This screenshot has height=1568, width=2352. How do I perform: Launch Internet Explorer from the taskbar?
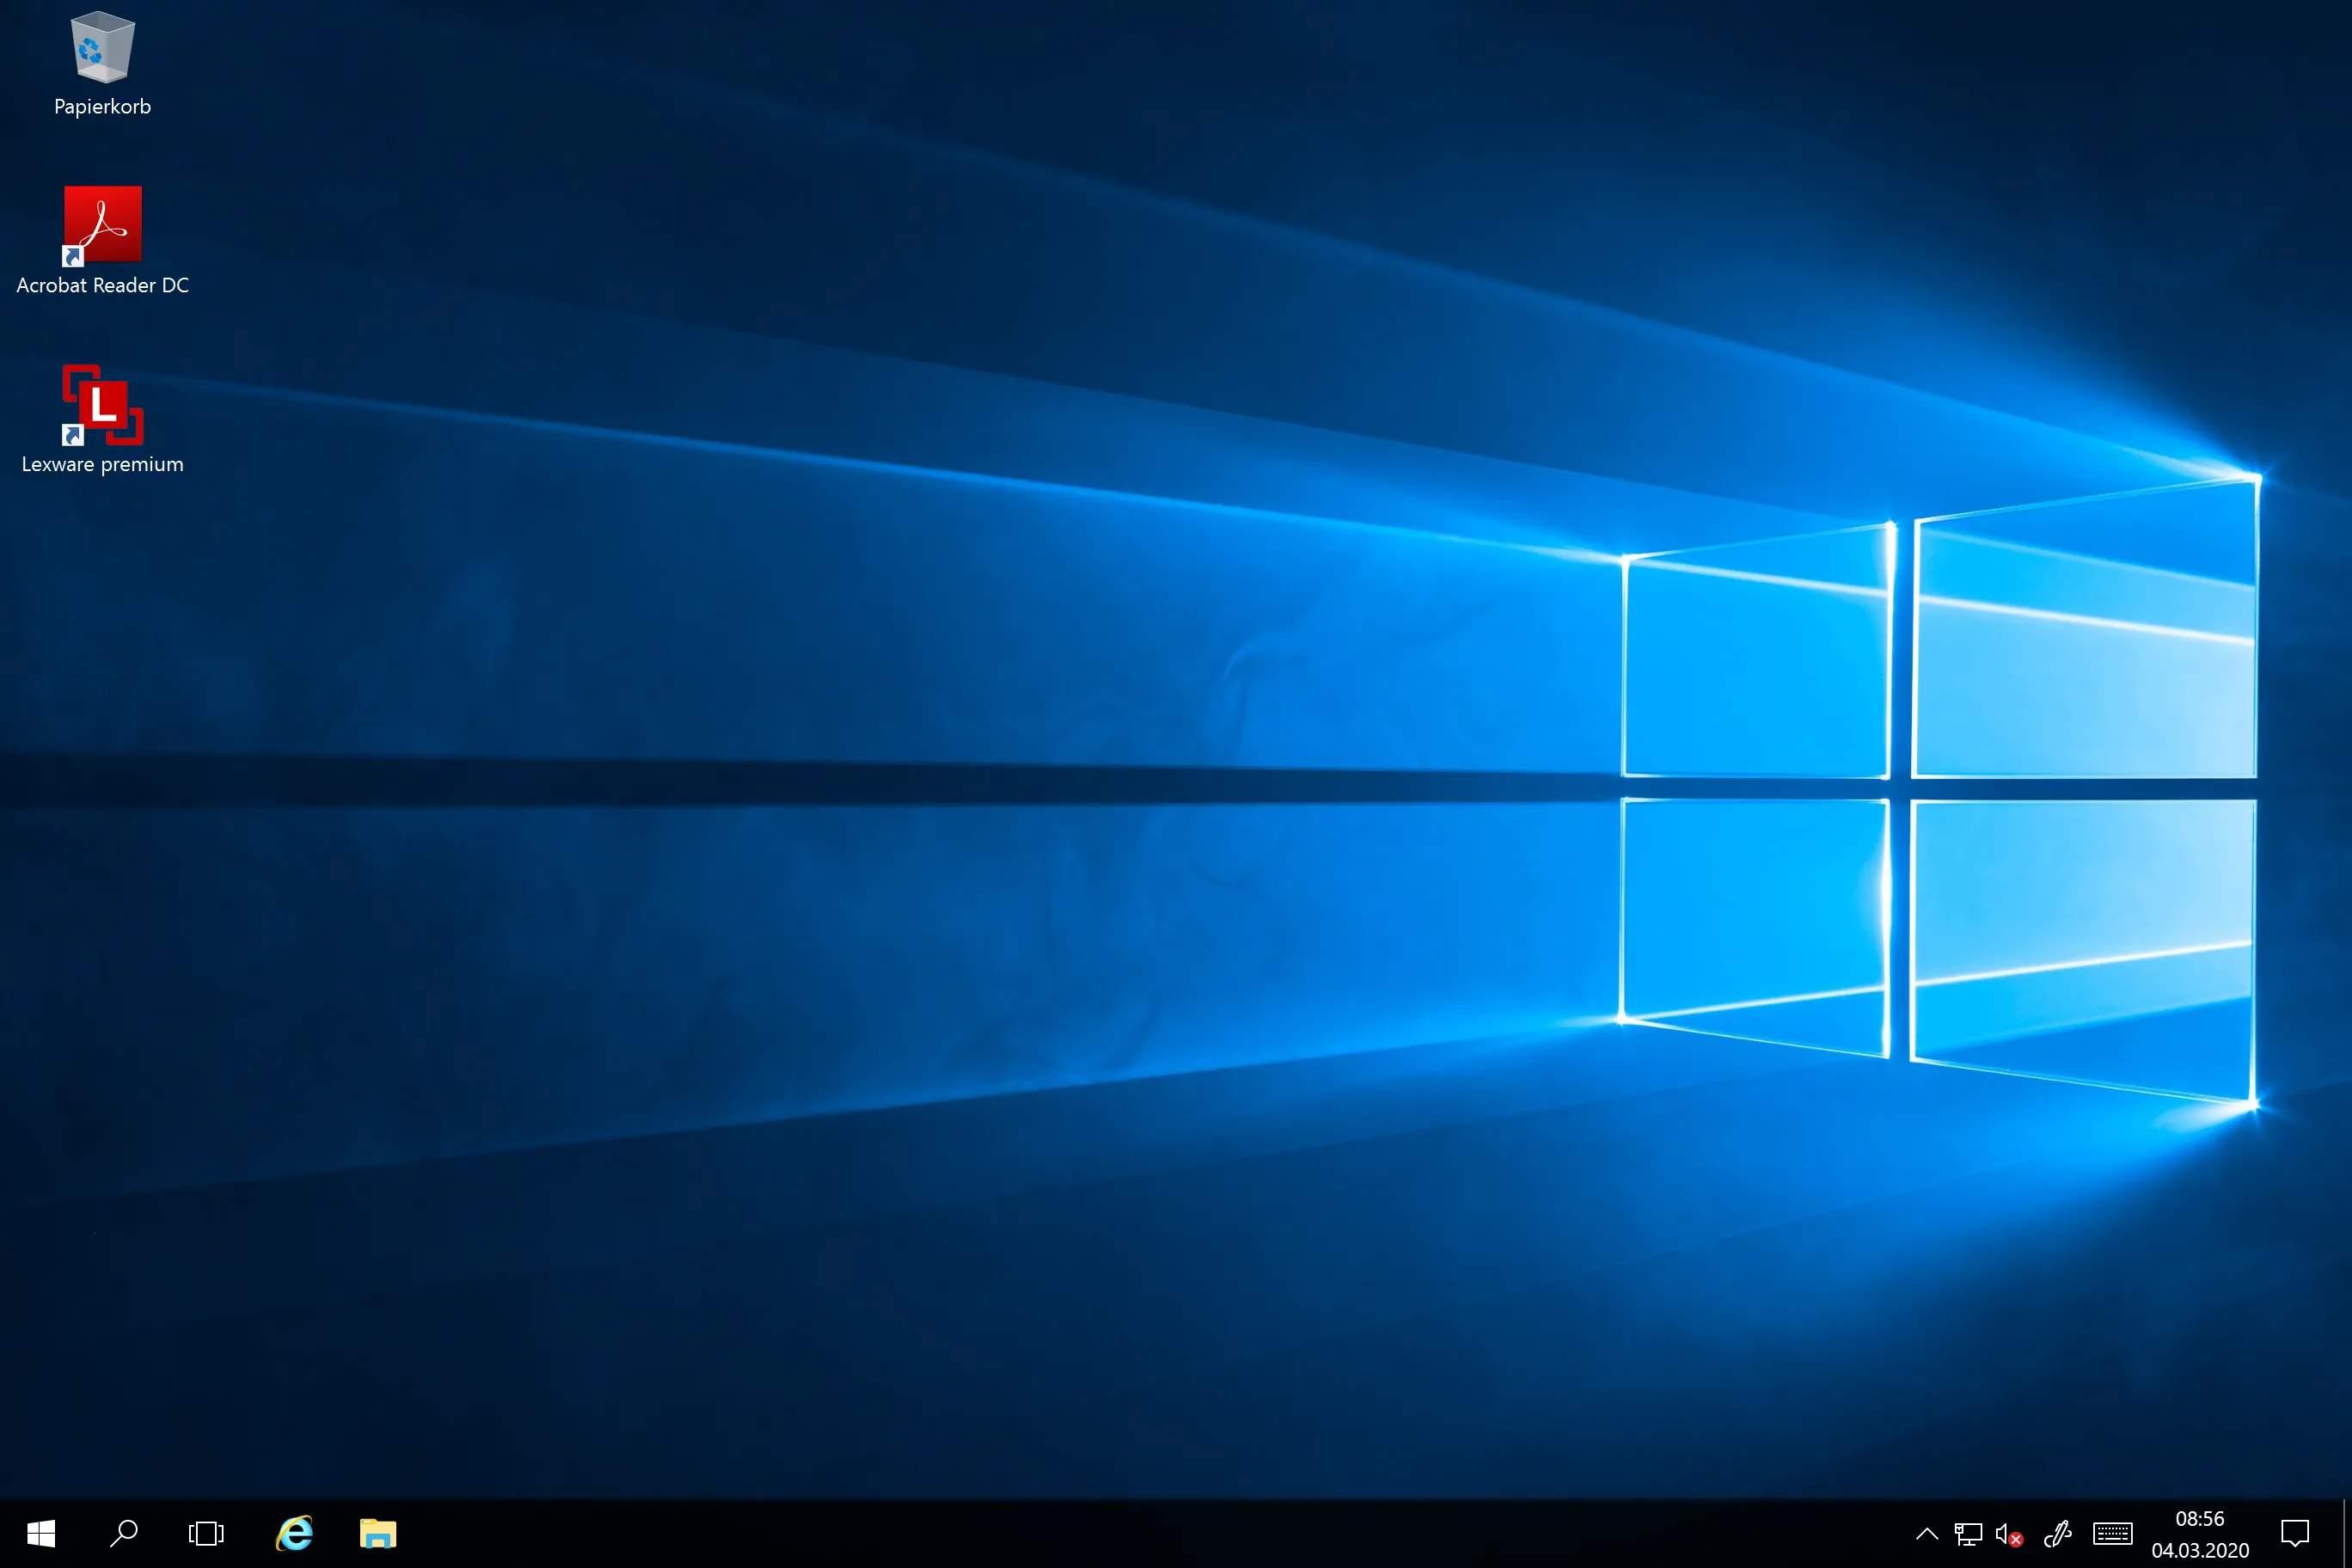294,1533
